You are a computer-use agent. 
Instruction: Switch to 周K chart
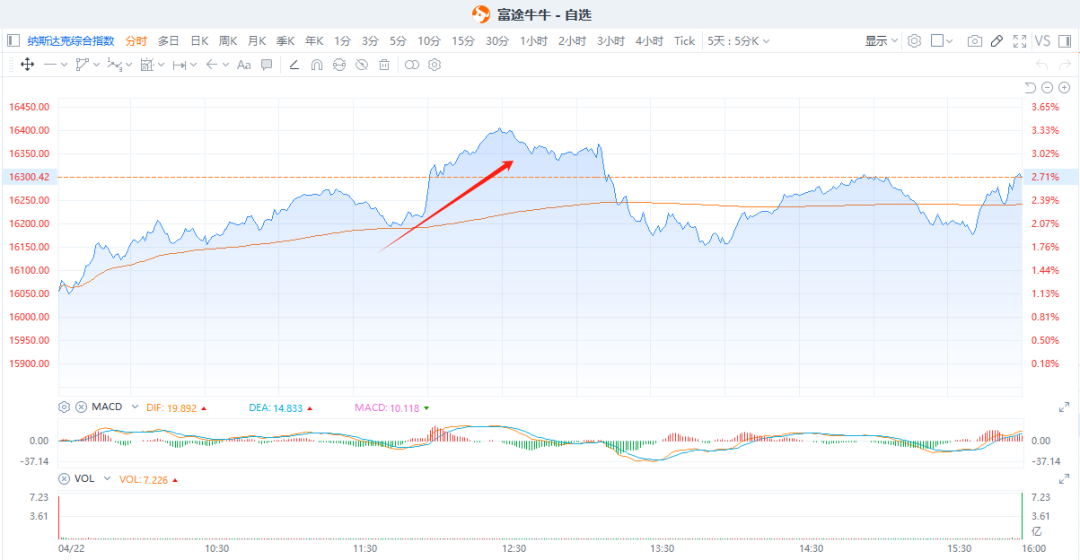(x=228, y=41)
